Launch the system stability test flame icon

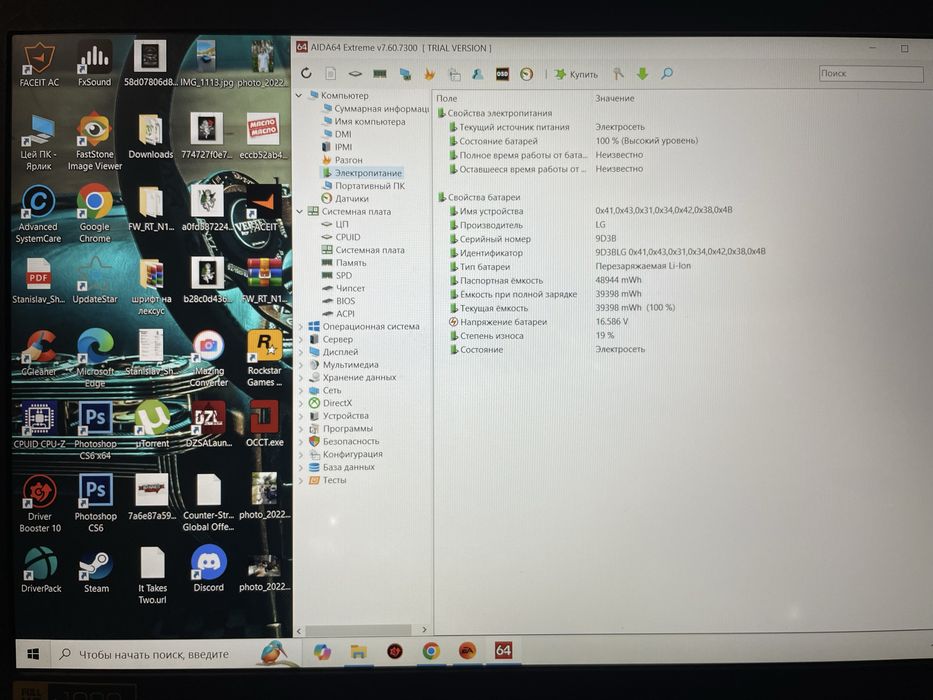(x=430, y=74)
